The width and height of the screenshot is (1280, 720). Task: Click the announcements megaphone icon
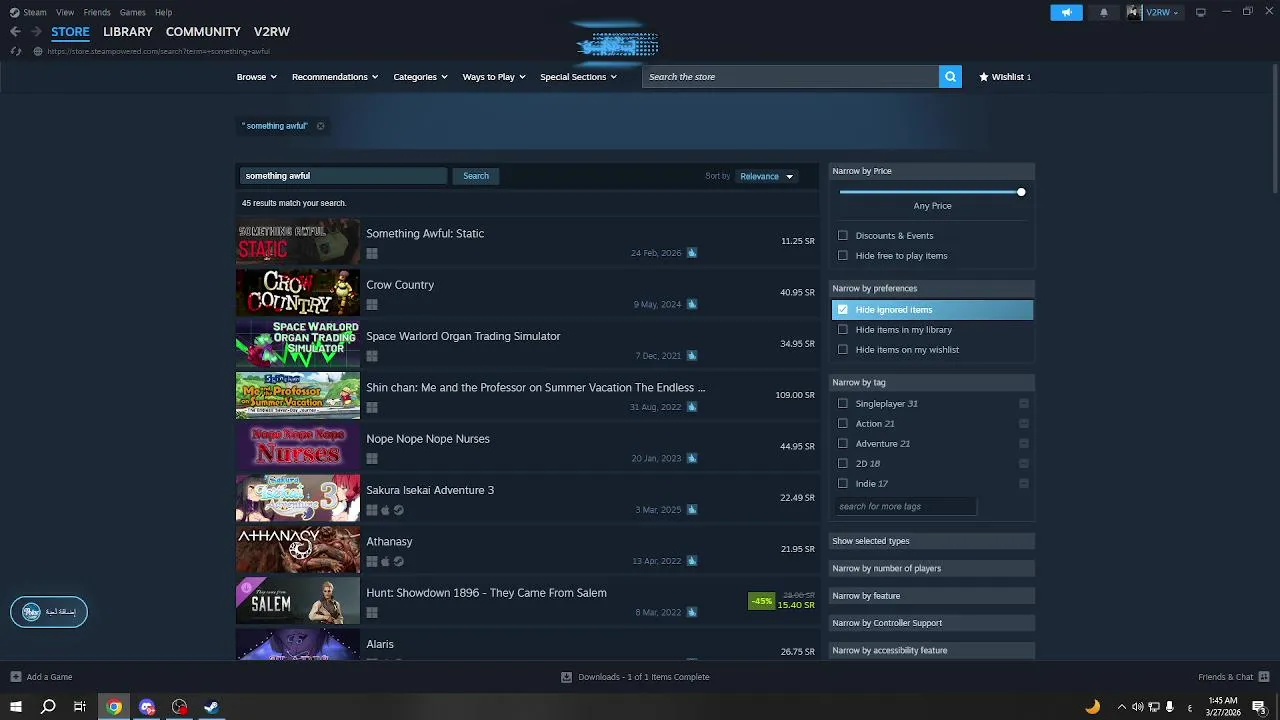point(1066,12)
